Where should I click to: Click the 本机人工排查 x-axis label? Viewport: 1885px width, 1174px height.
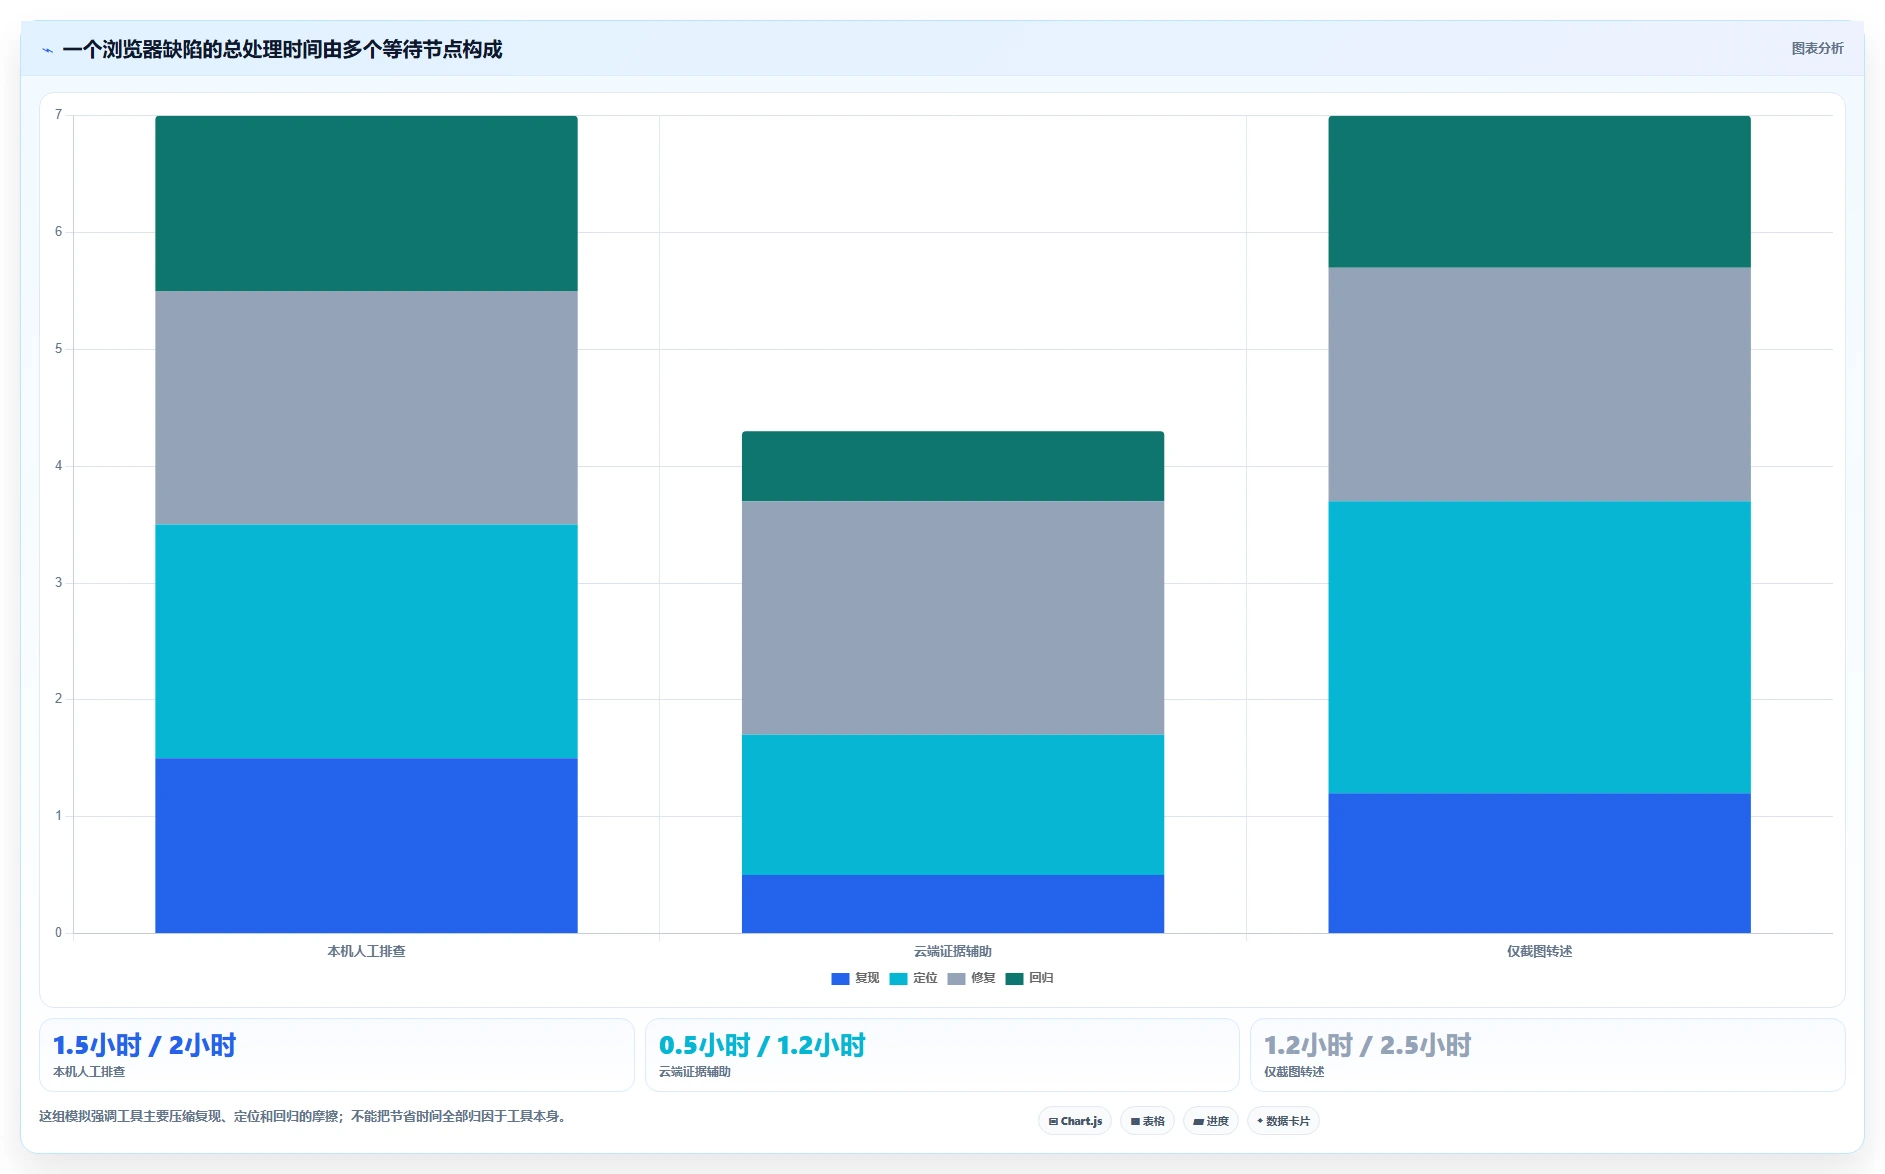pyautogui.click(x=366, y=951)
